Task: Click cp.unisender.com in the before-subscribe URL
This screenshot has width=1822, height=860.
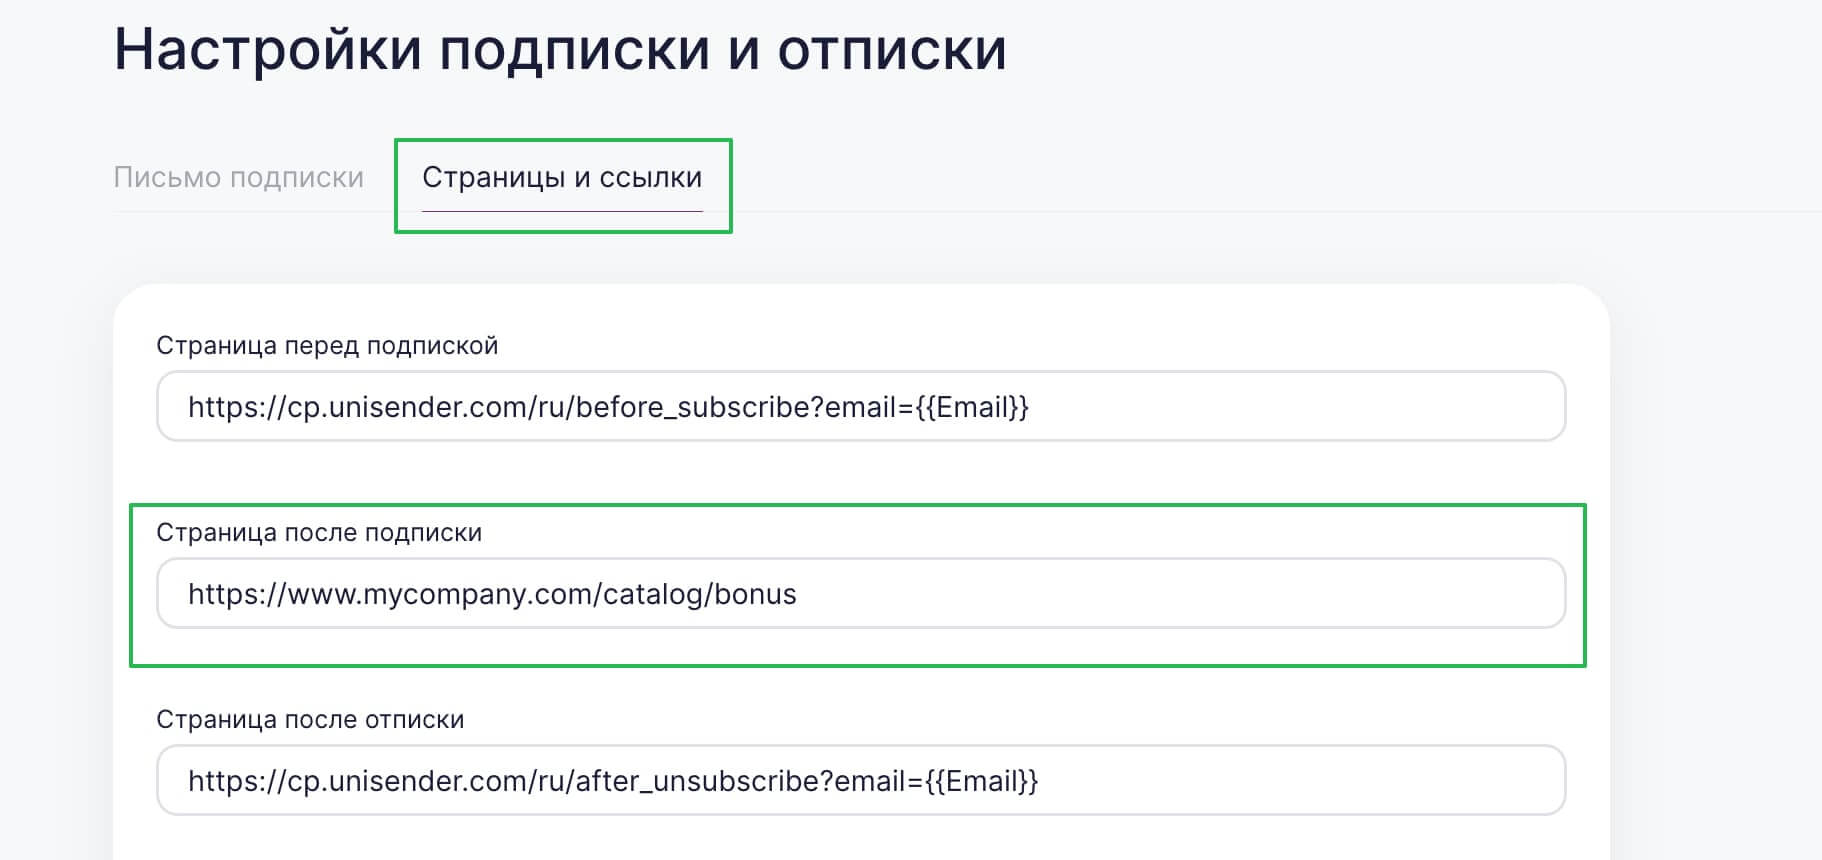Action: [400, 408]
